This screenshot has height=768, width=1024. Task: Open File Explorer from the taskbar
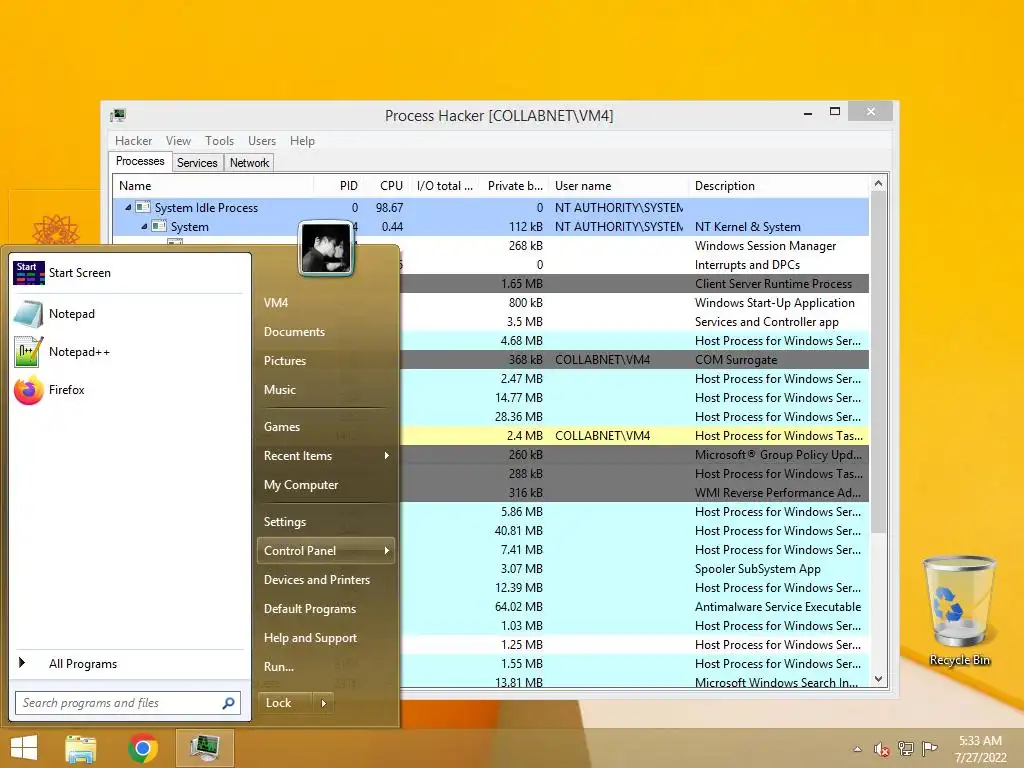tap(81, 748)
